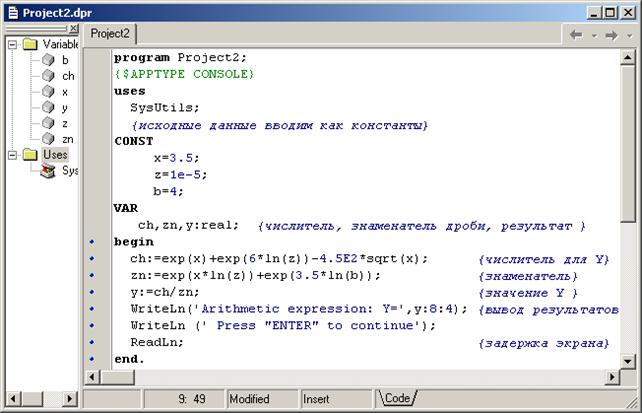Maximize the Project2.dpr window
Viewport: 642px width, 413px height.
[610, 13]
